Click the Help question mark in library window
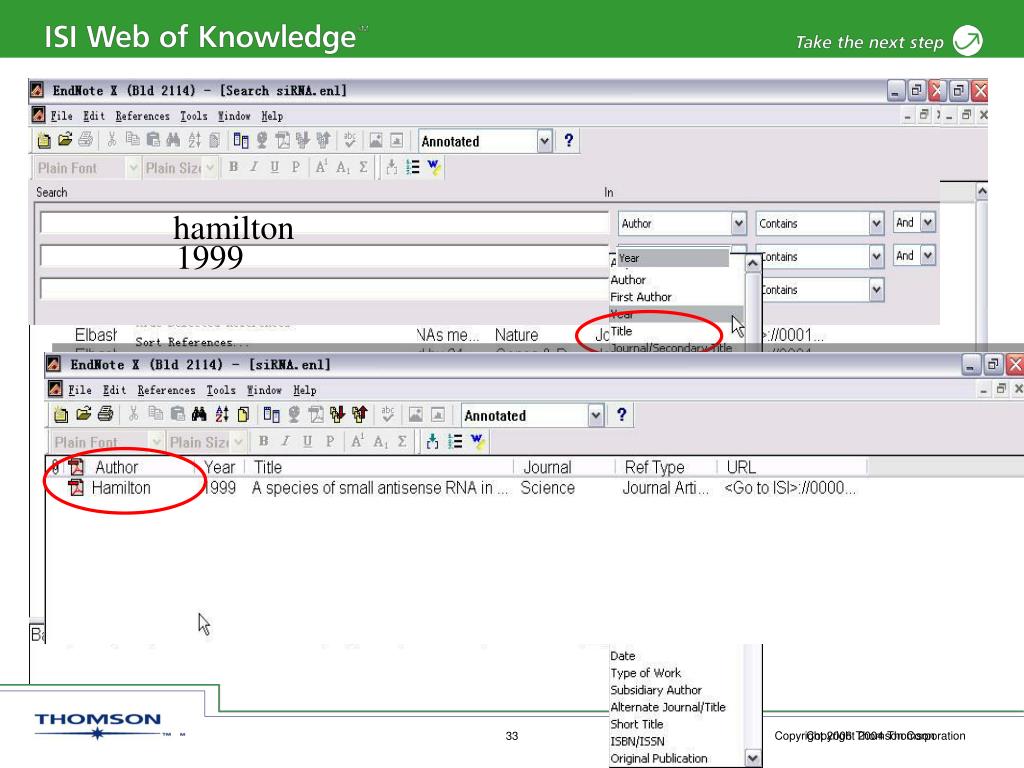This screenshot has height=768, width=1024. click(x=621, y=415)
